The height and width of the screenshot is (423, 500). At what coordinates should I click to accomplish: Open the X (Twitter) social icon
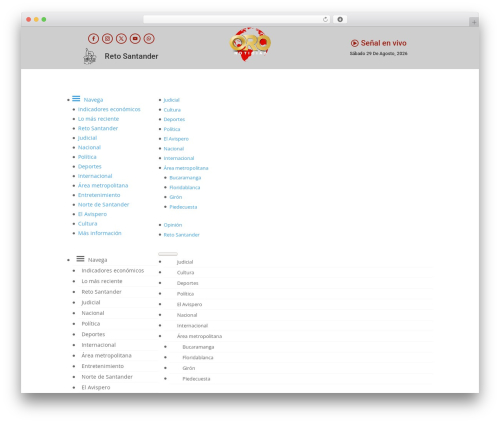pyautogui.click(x=121, y=39)
